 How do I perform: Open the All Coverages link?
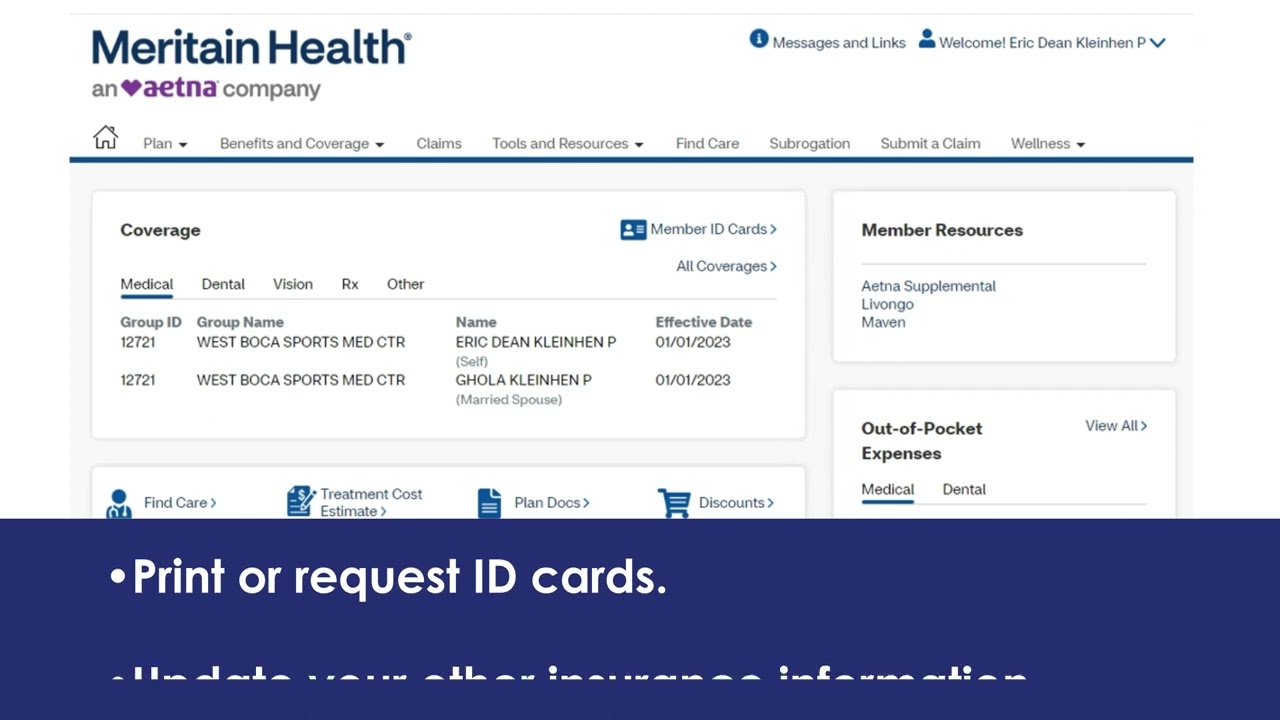click(x=726, y=267)
